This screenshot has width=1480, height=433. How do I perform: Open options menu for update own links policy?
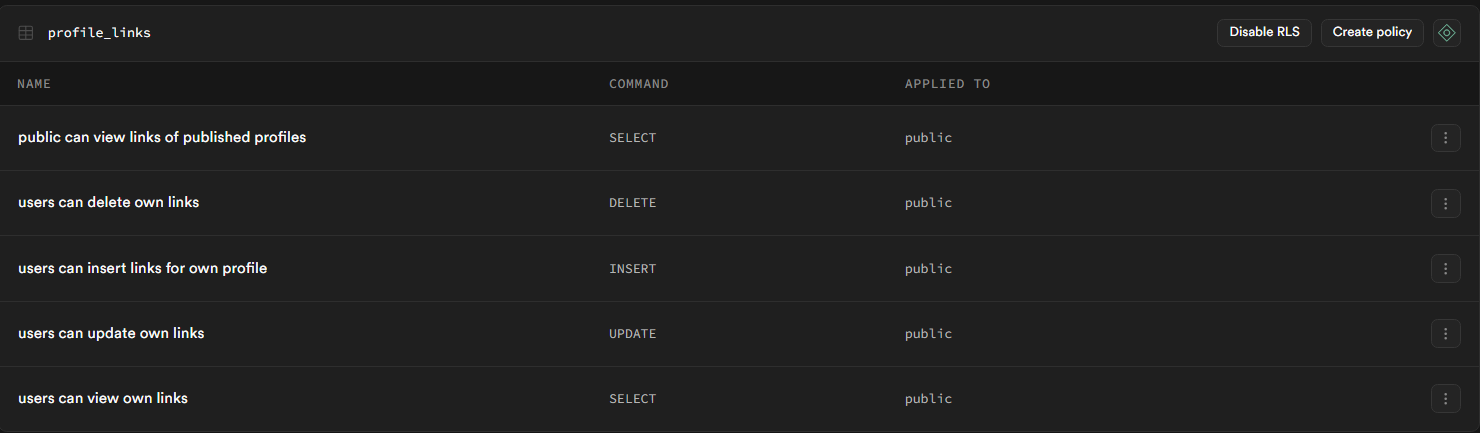point(1445,334)
